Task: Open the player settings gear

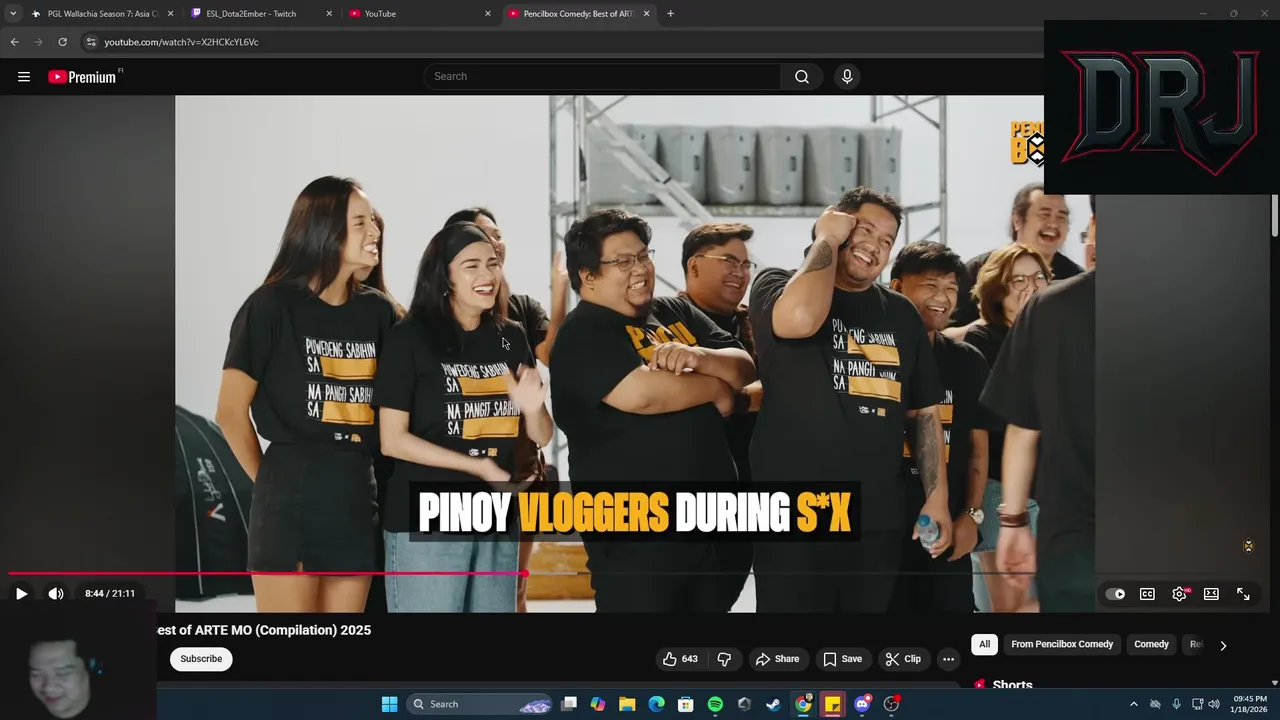Action: click(x=1180, y=594)
